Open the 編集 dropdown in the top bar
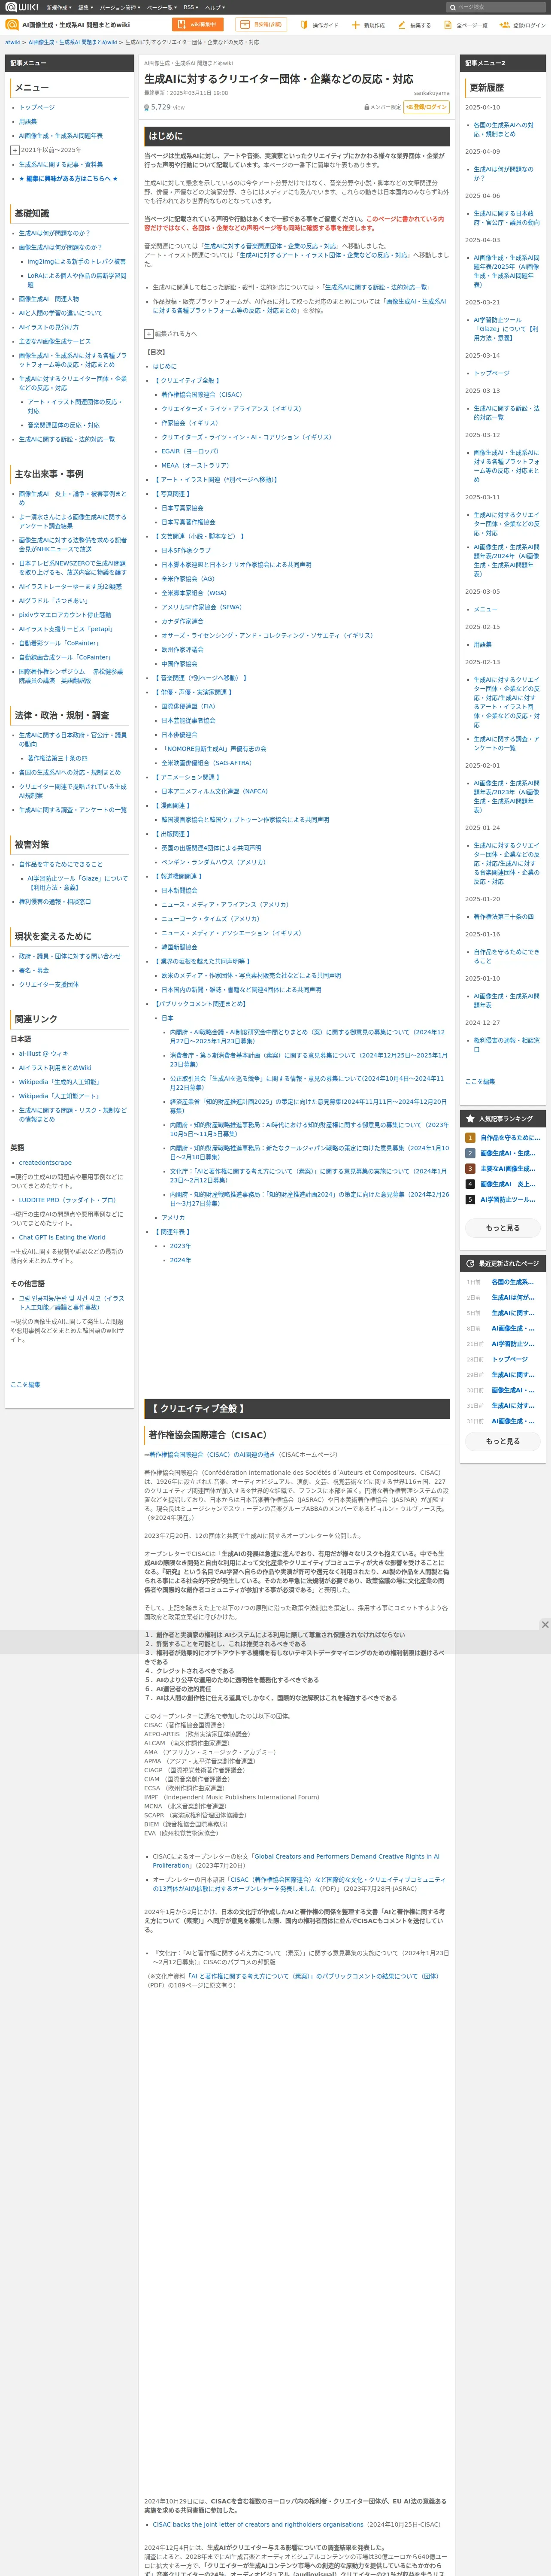 86,7
